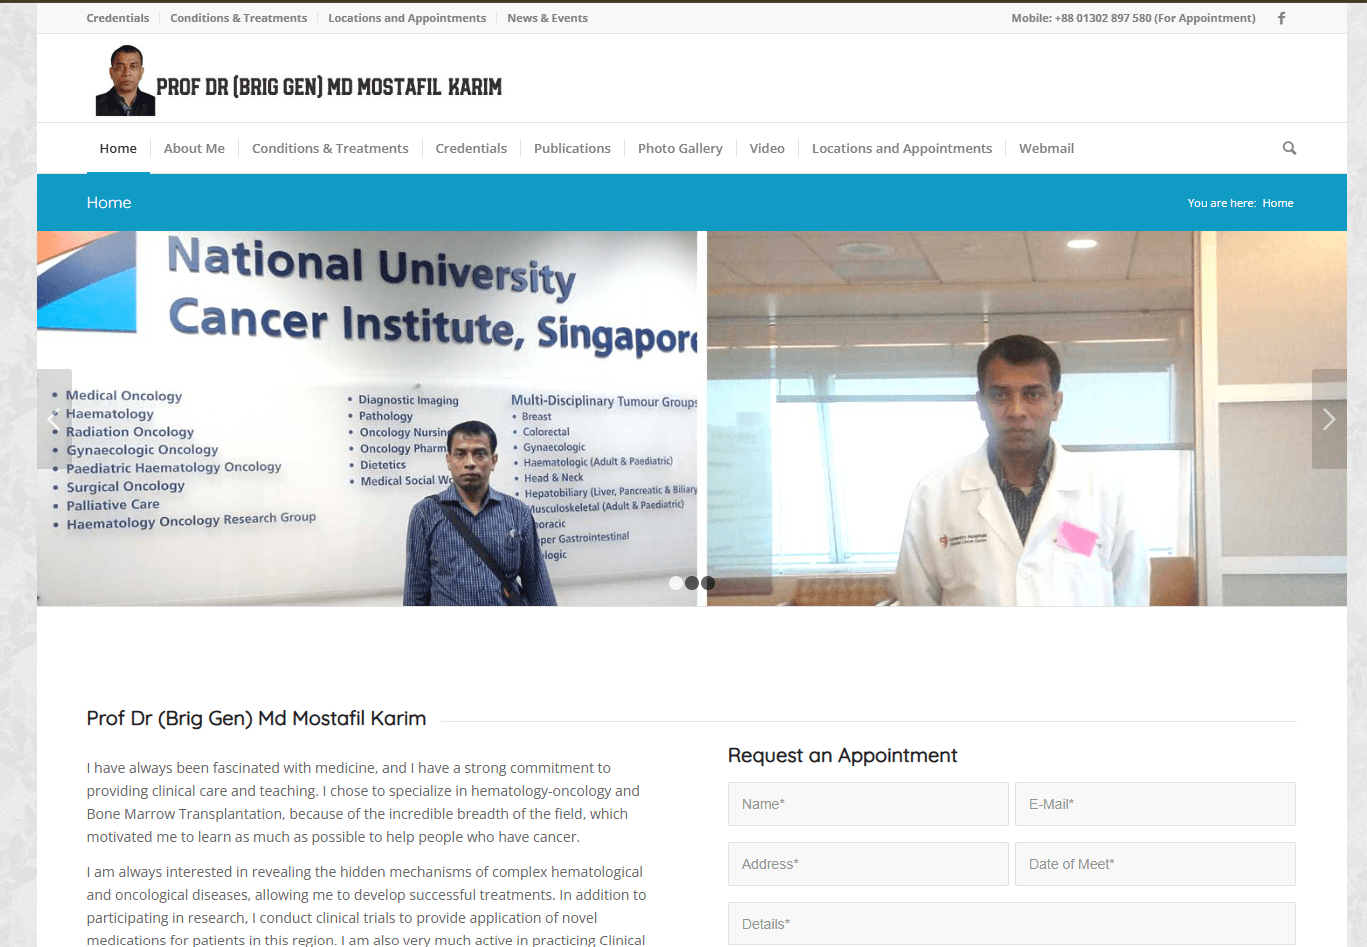Click the white coat doctor slide image
This screenshot has height=947, width=1367.
tap(1027, 419)
